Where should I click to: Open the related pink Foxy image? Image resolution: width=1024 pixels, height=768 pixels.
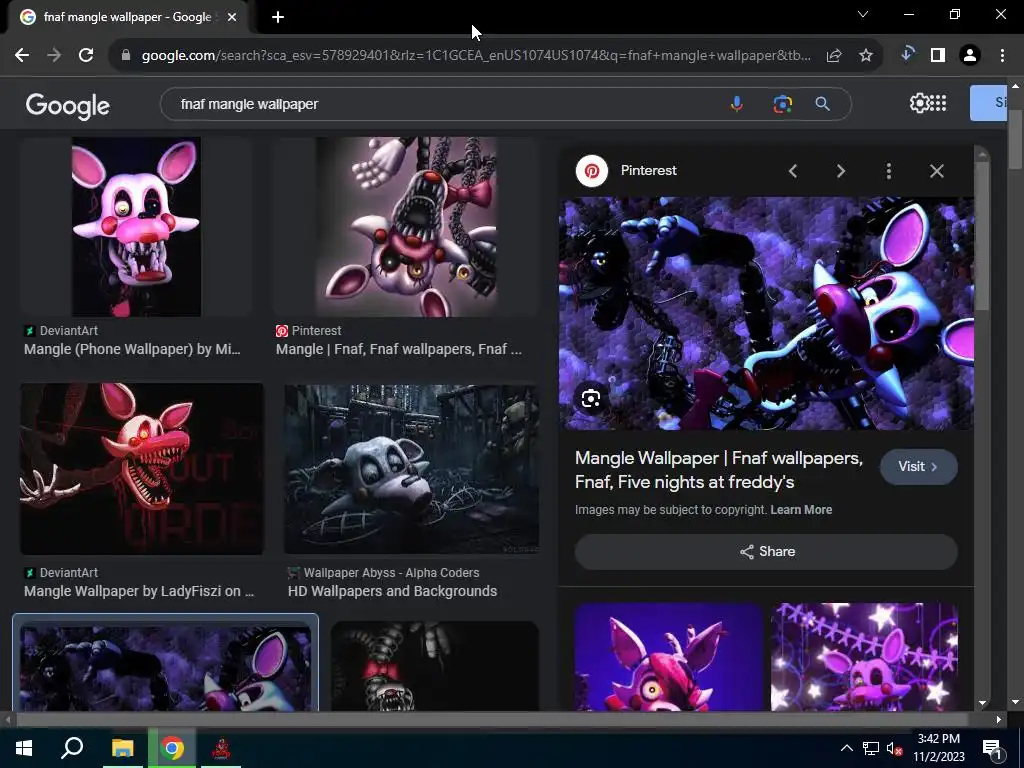pos(668,656)
